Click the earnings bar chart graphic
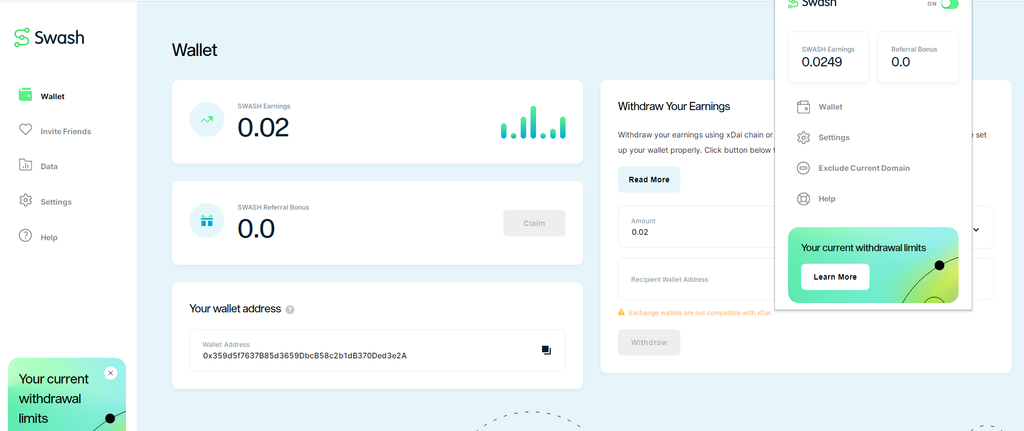Screen dimensions: 1024x431 point(533,122)
